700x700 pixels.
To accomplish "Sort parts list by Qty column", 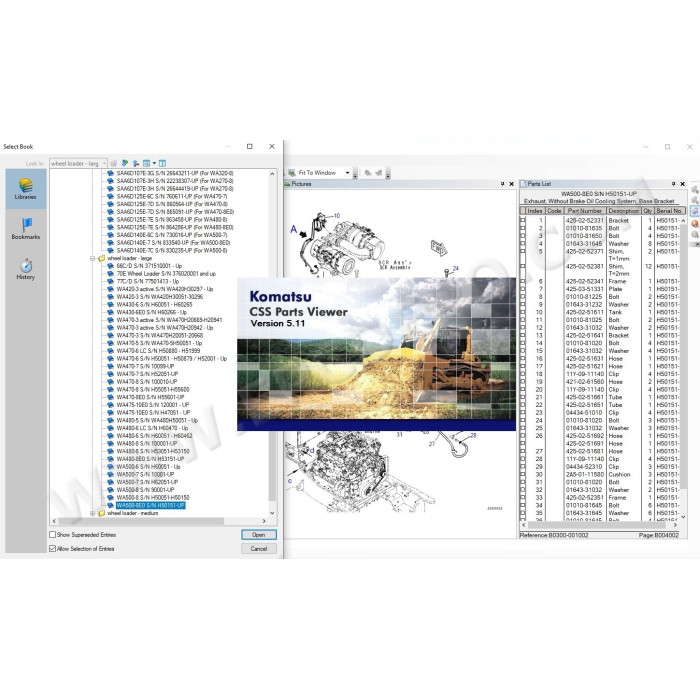I will 647,211.
